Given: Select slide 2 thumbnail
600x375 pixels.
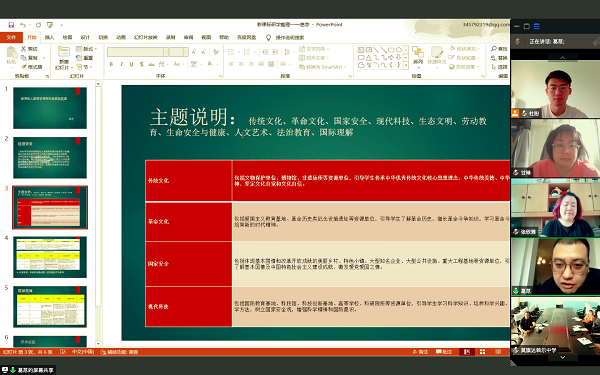Looking at the screenshot, I should click(x=50, y=158).
